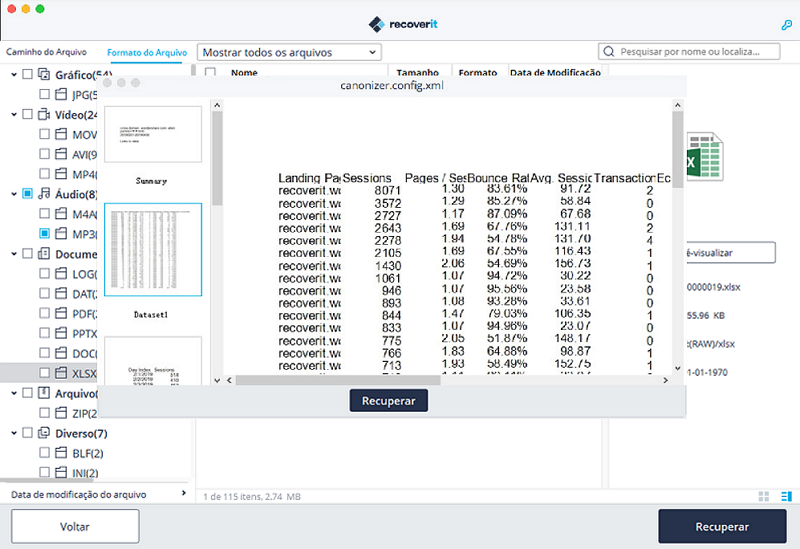800x549 pixels.
Task: Collapse the Áudio tree node
Action: pyautogui.click(x=14, y=194)
